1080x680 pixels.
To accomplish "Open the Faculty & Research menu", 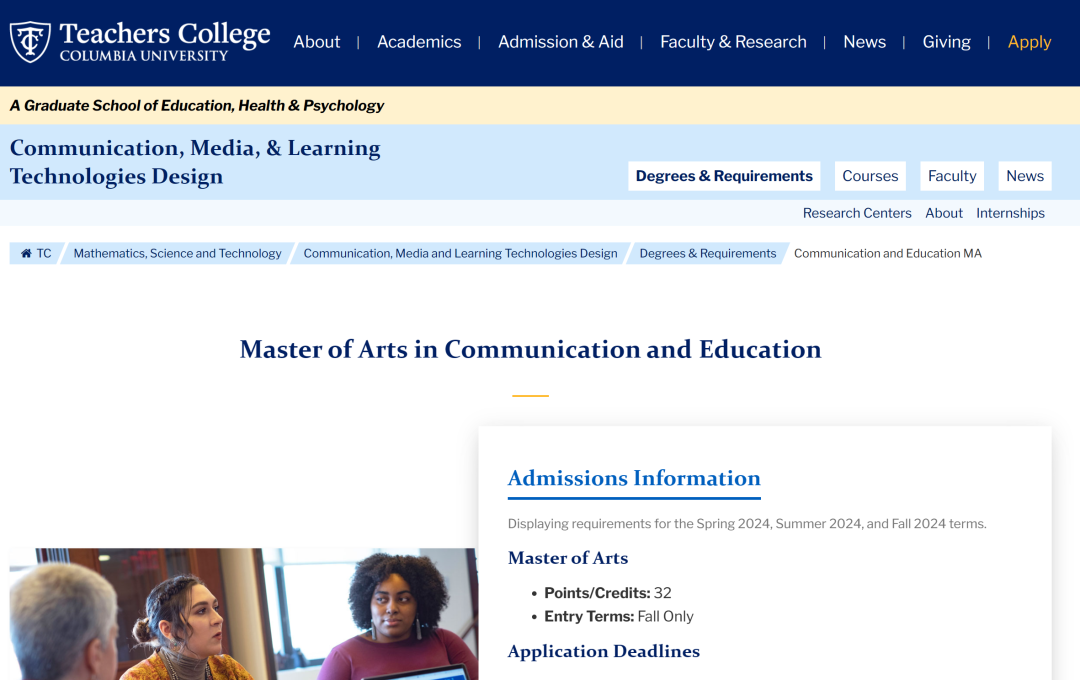I will [x=733, y=42].
